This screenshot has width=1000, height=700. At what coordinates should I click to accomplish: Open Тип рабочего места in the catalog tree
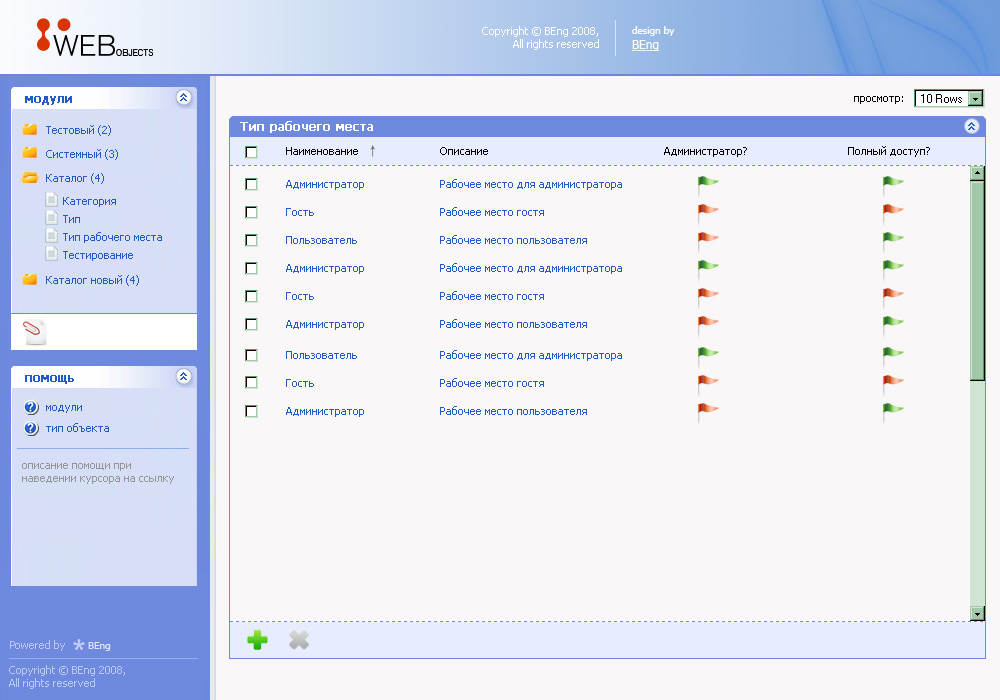pos(111,237)
